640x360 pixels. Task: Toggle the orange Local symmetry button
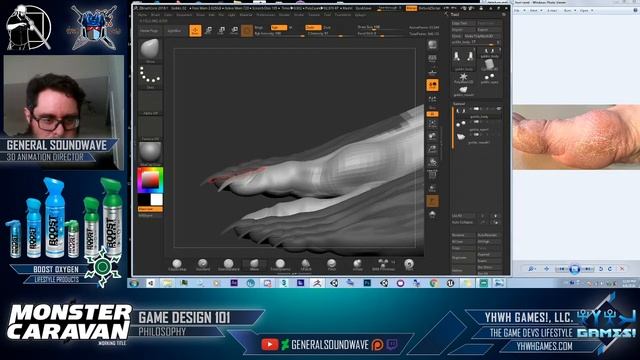[x=432, y=85]
